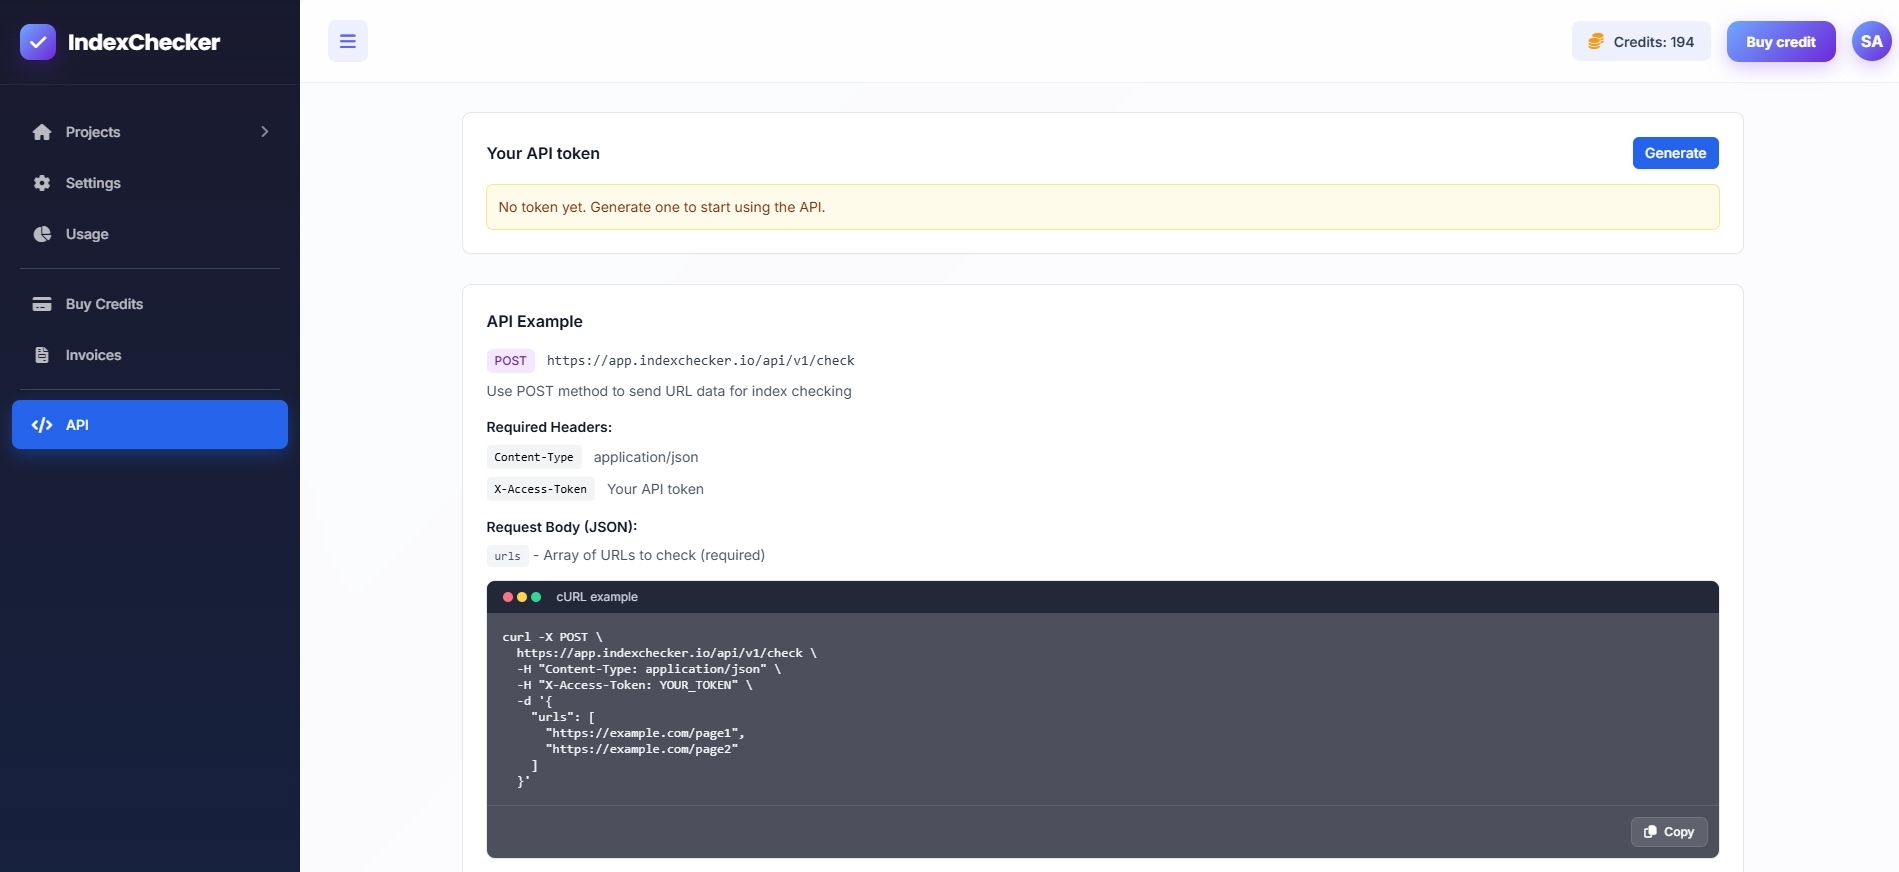Click the IndexChecker checkmark logo icon
Image resolution: width=1899 pixels, height=872 pixels.
click(x=38, y=42)
